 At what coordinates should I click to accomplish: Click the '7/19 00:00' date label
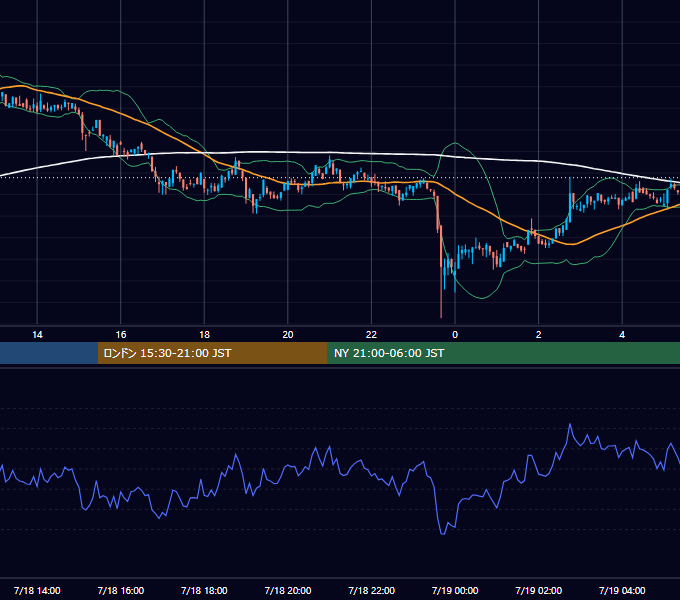(455, 590)
